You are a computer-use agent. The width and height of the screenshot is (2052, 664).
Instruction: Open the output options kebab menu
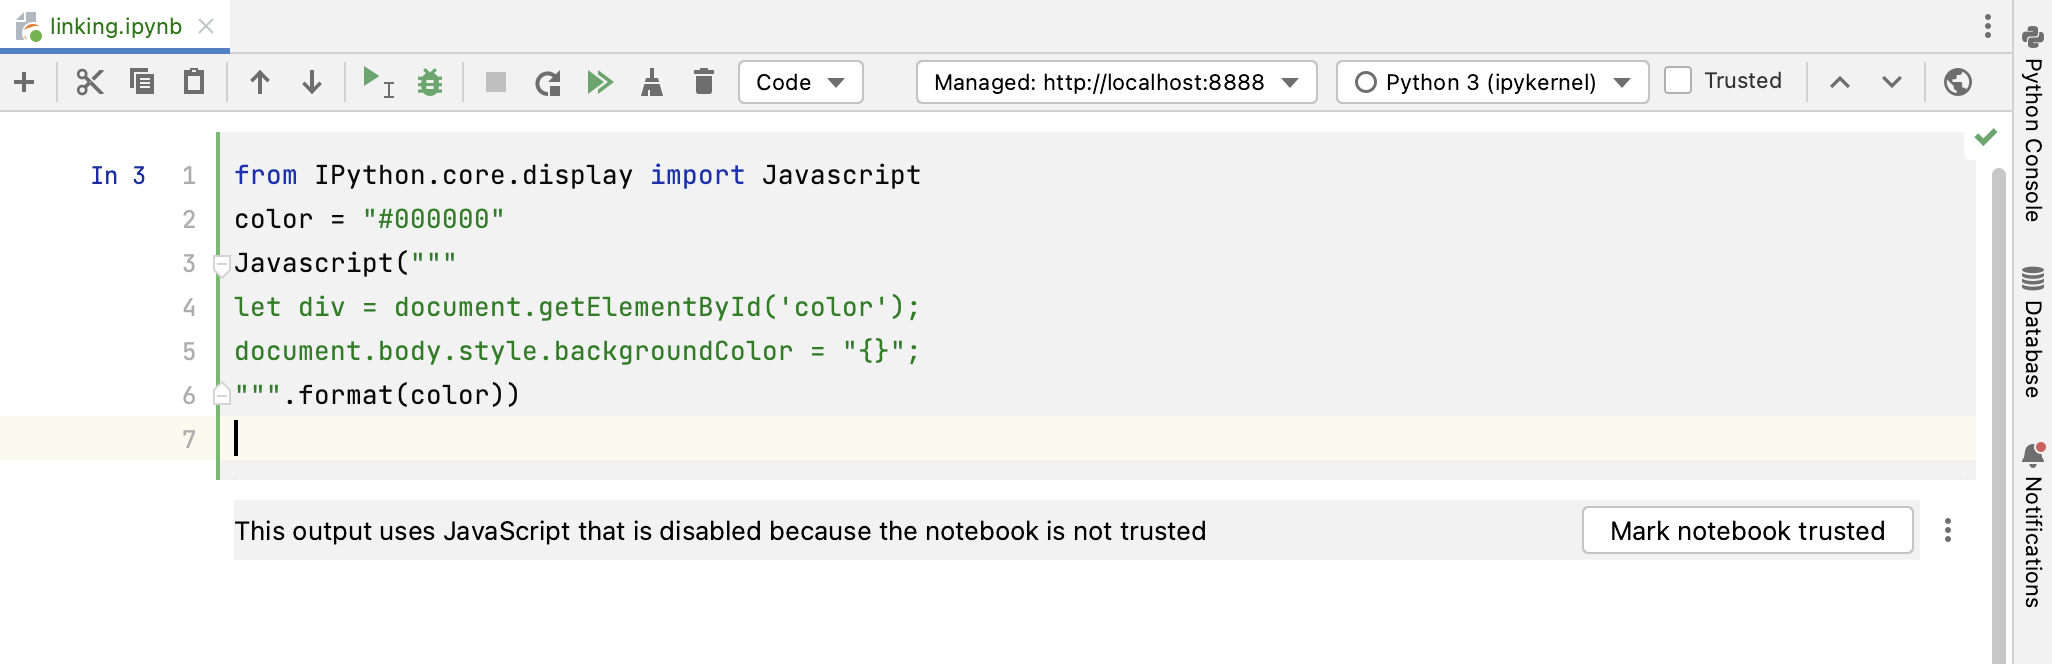point(1947,531)
